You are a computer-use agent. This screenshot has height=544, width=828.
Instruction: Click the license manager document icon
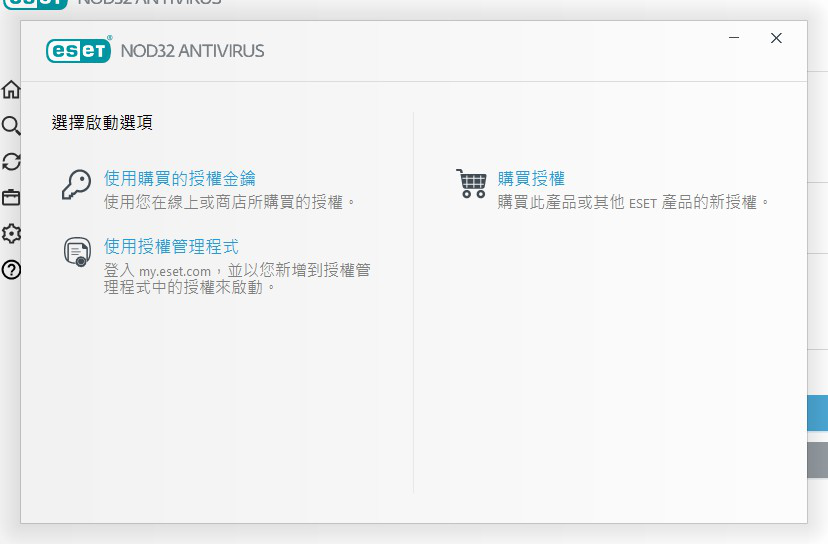point(78,251)
